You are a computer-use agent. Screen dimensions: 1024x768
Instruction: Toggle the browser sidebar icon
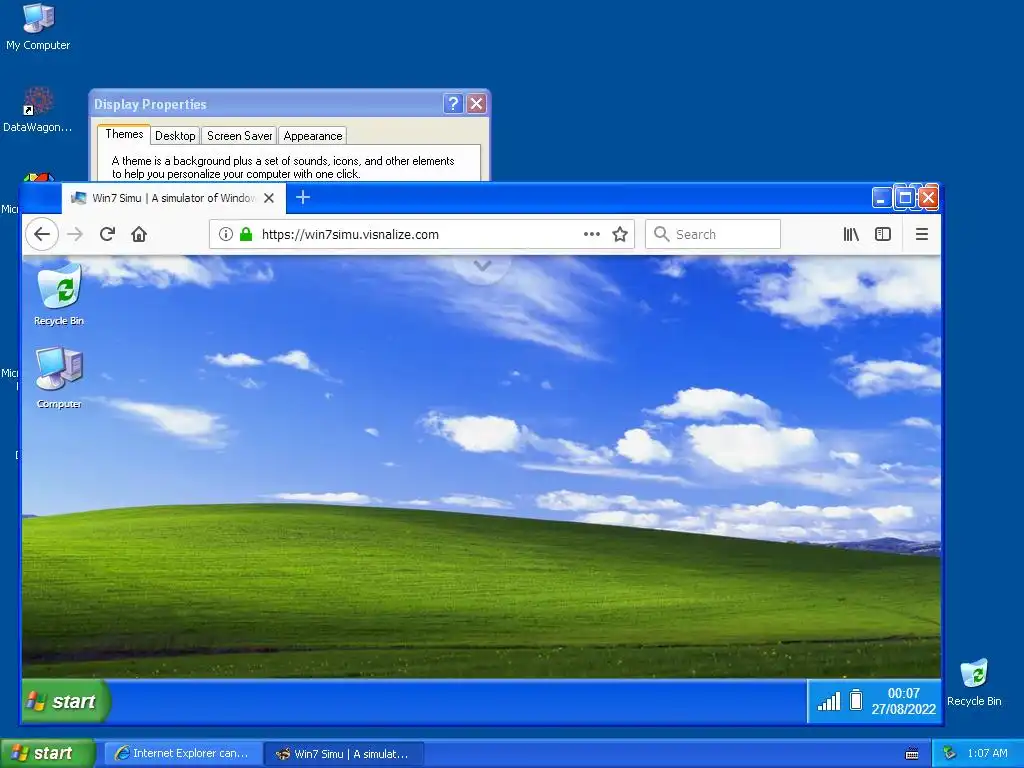(x=883, y=234)
